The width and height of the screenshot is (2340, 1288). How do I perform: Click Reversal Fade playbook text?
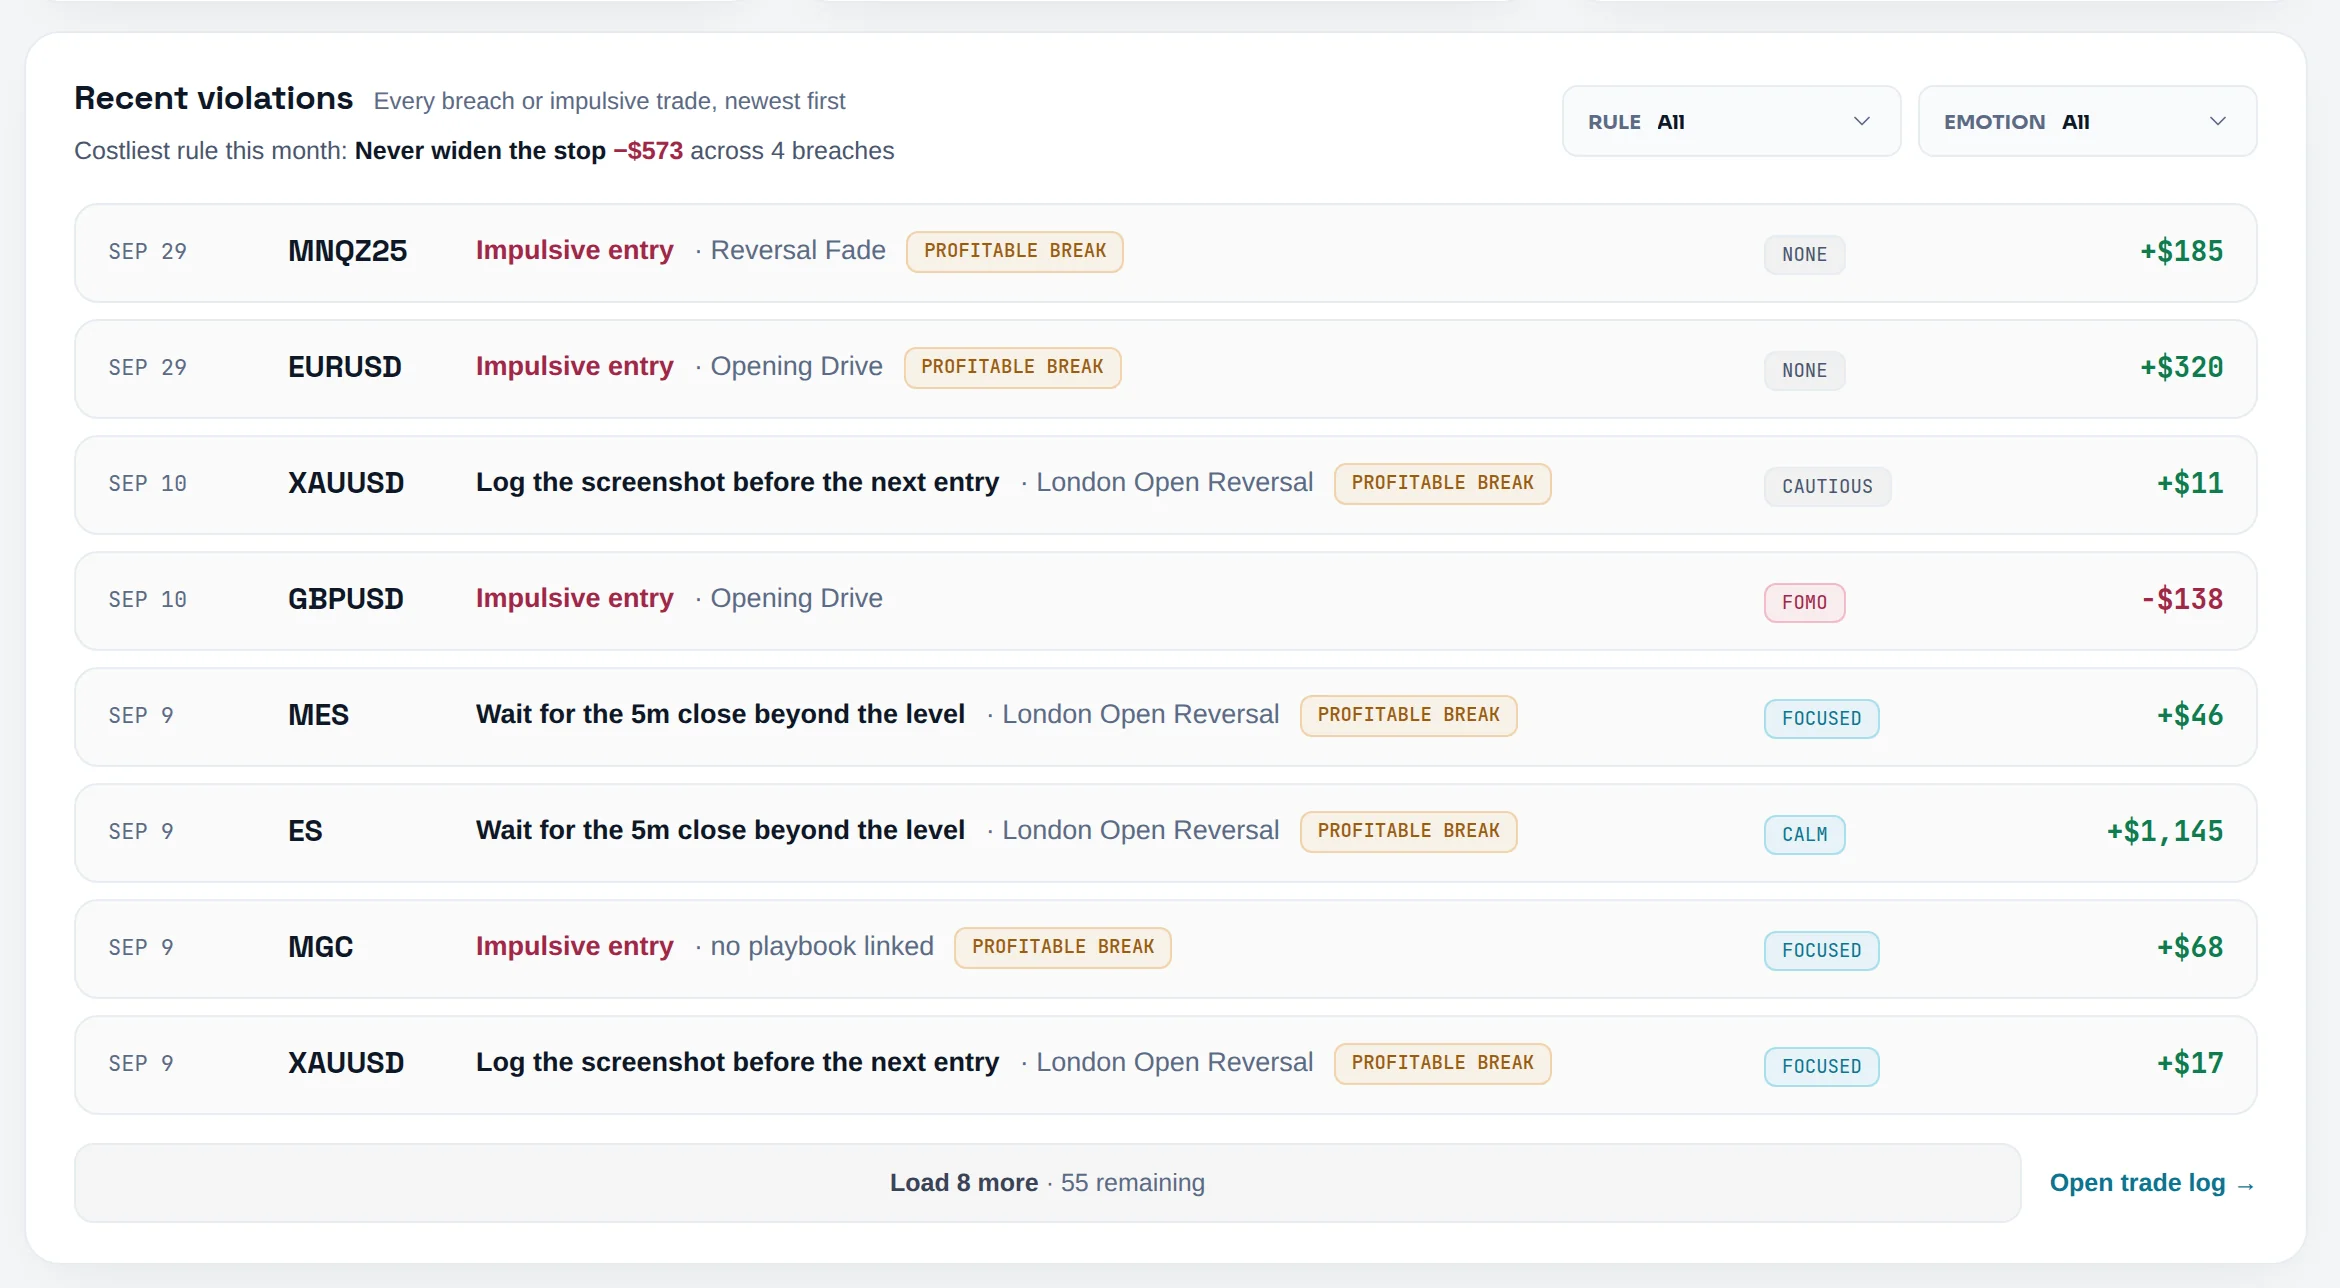pos(798,250)
